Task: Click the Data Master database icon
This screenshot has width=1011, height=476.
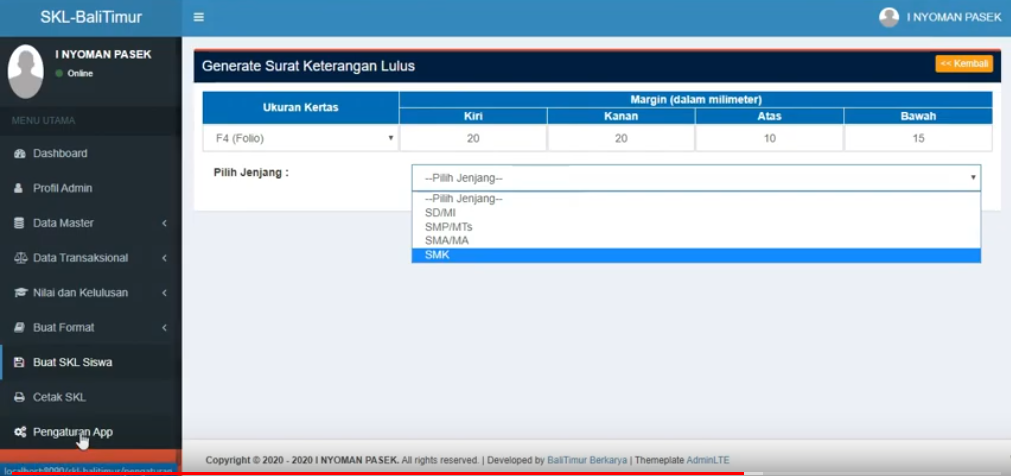Action: point(19,223)
